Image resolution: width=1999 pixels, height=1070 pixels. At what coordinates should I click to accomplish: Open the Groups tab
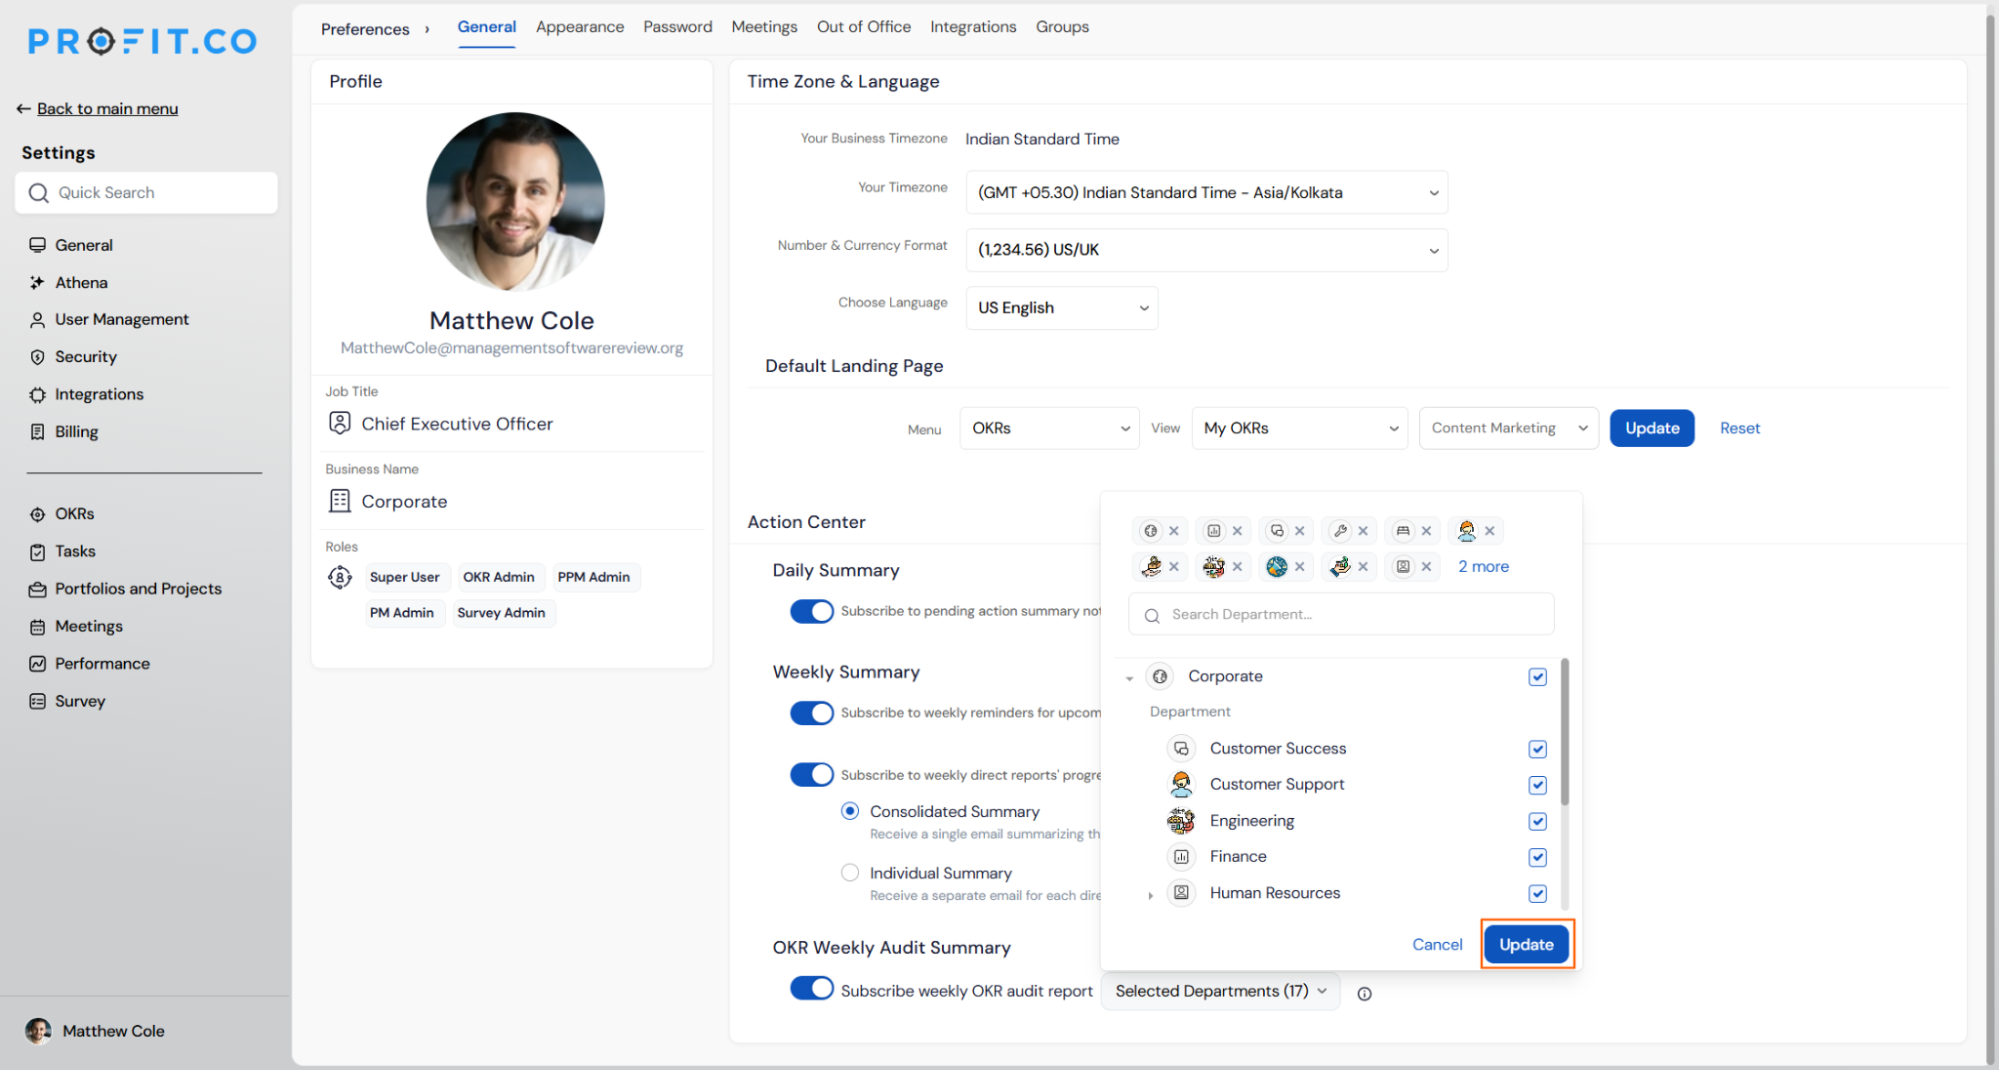[x=1062, y=27]
